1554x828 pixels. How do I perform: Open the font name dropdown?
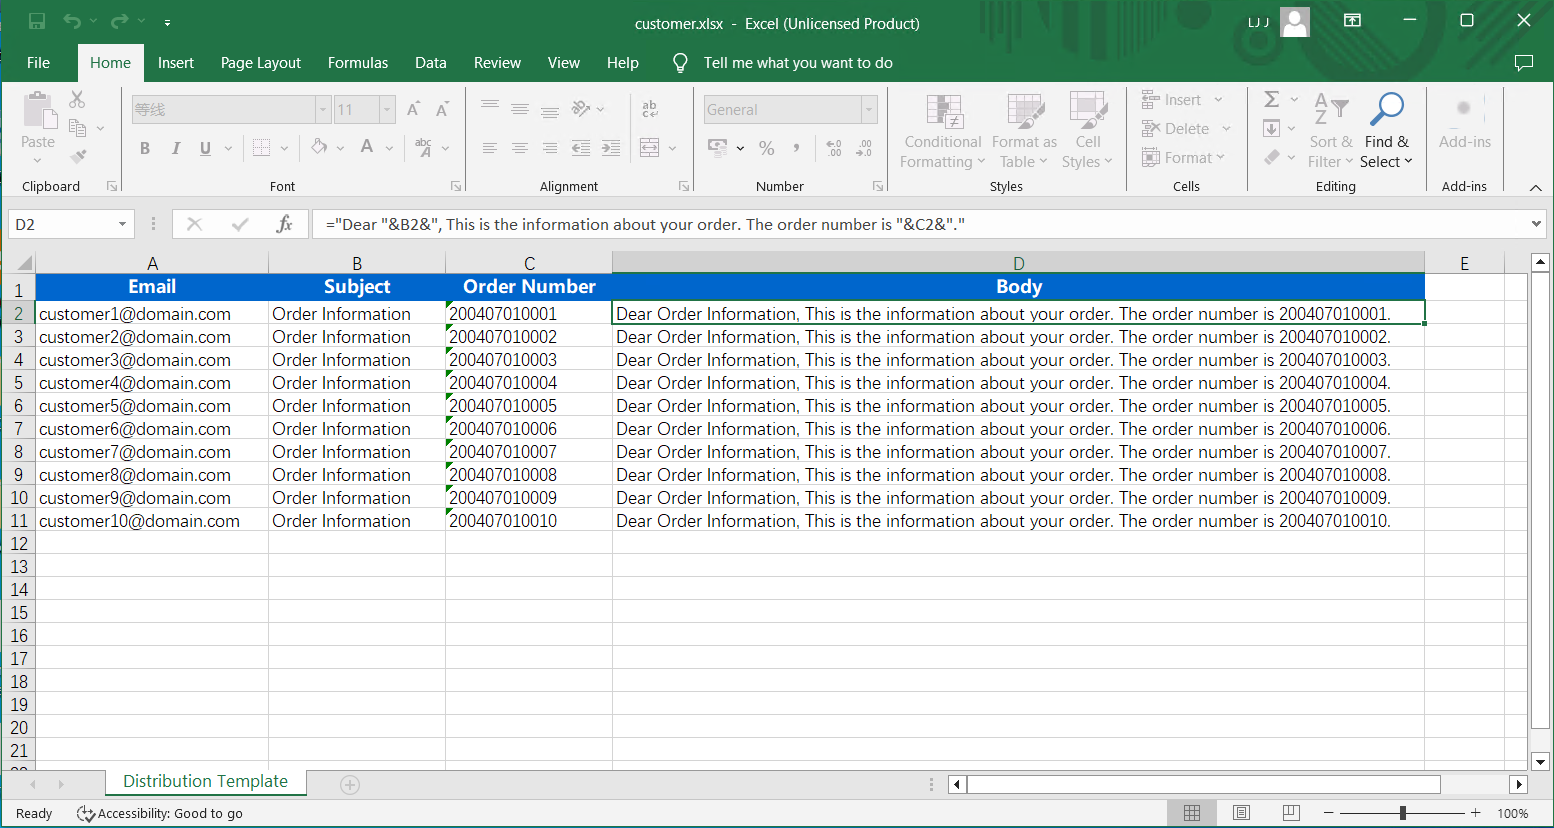tap(323, 109)
